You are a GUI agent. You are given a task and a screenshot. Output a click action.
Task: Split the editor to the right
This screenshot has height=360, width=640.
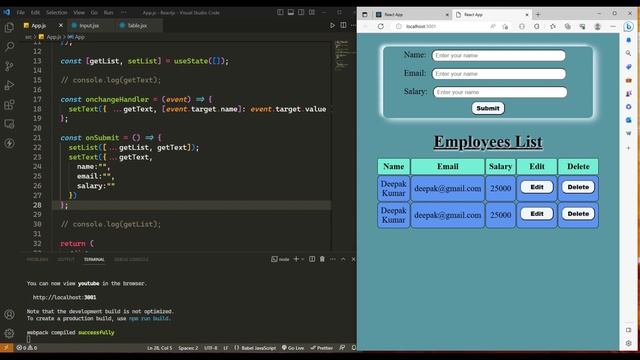pyautogui.click(x=343, y=25)
